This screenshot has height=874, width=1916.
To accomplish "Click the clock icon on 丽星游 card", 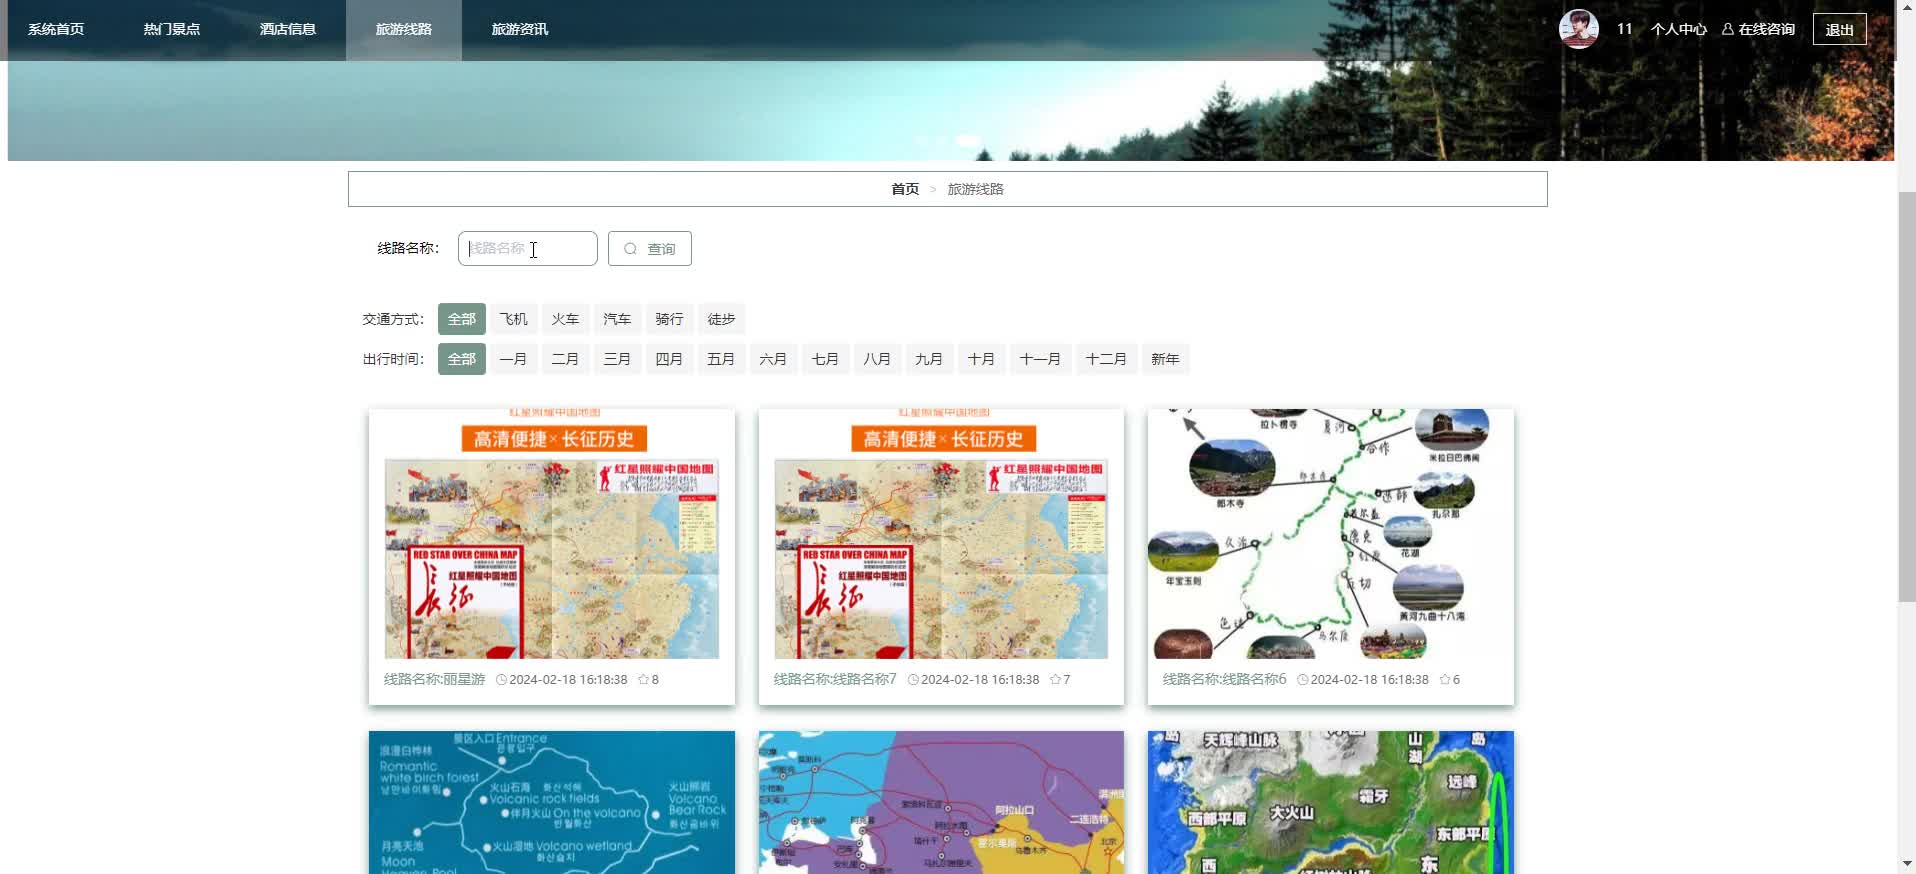I will [502, 680].
